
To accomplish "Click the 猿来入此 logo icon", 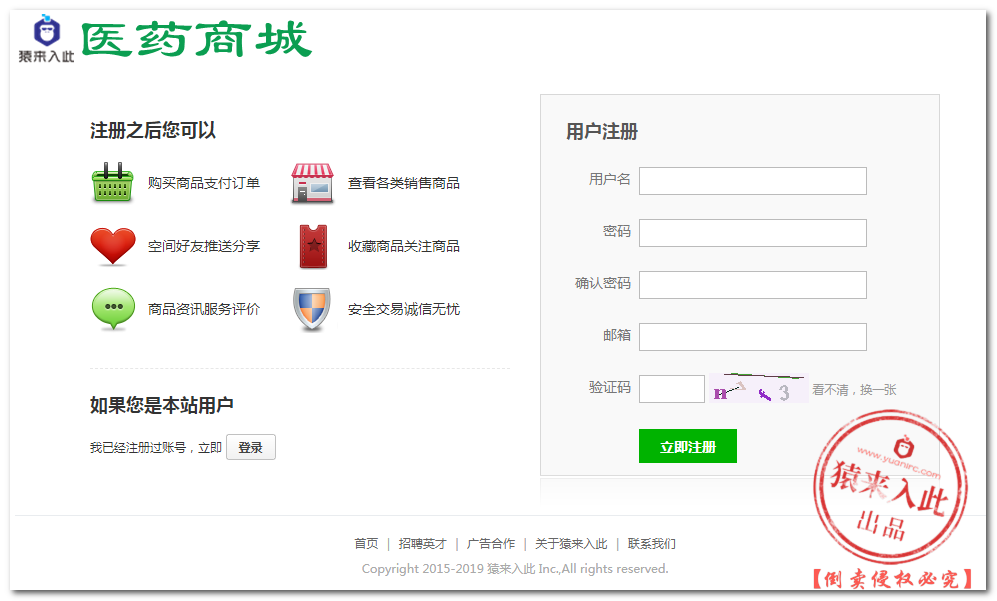I will tap(46, 39).
